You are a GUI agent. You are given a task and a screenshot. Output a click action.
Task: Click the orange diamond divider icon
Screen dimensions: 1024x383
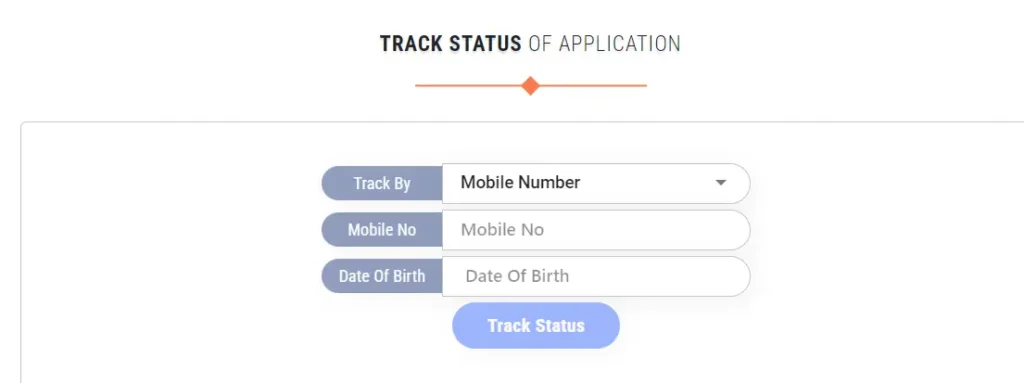530,86
